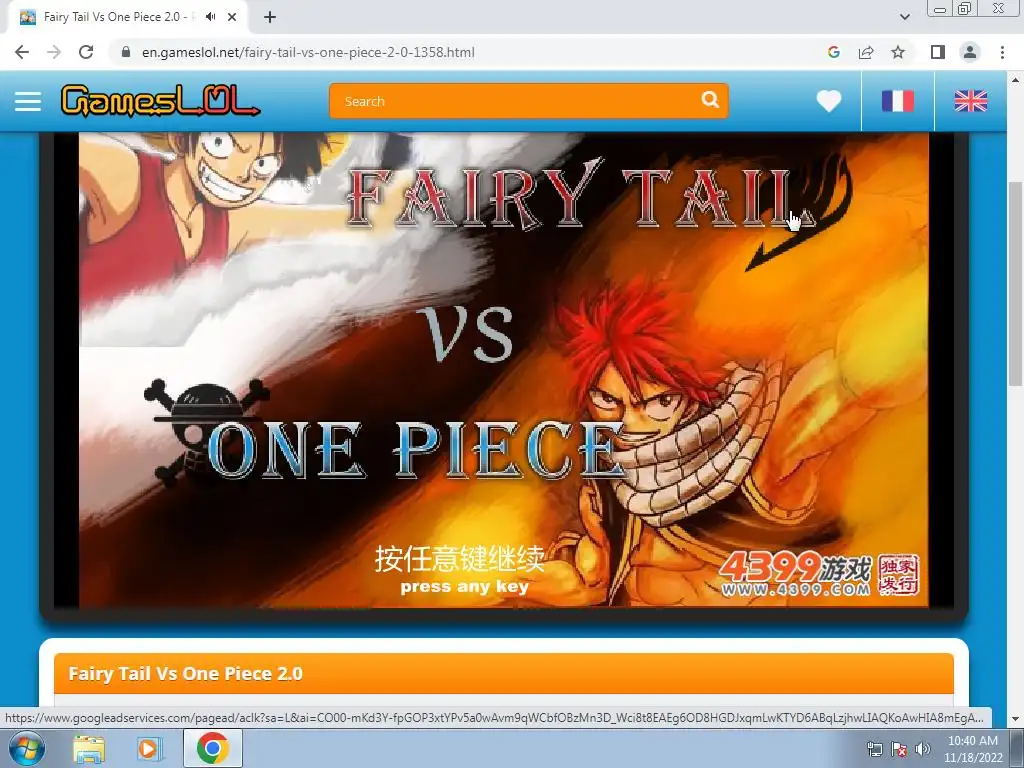Click the Chrome taskbar icon
This screenshot has height=768, width=1024.
pyautogui.click(x=212, y=748)
